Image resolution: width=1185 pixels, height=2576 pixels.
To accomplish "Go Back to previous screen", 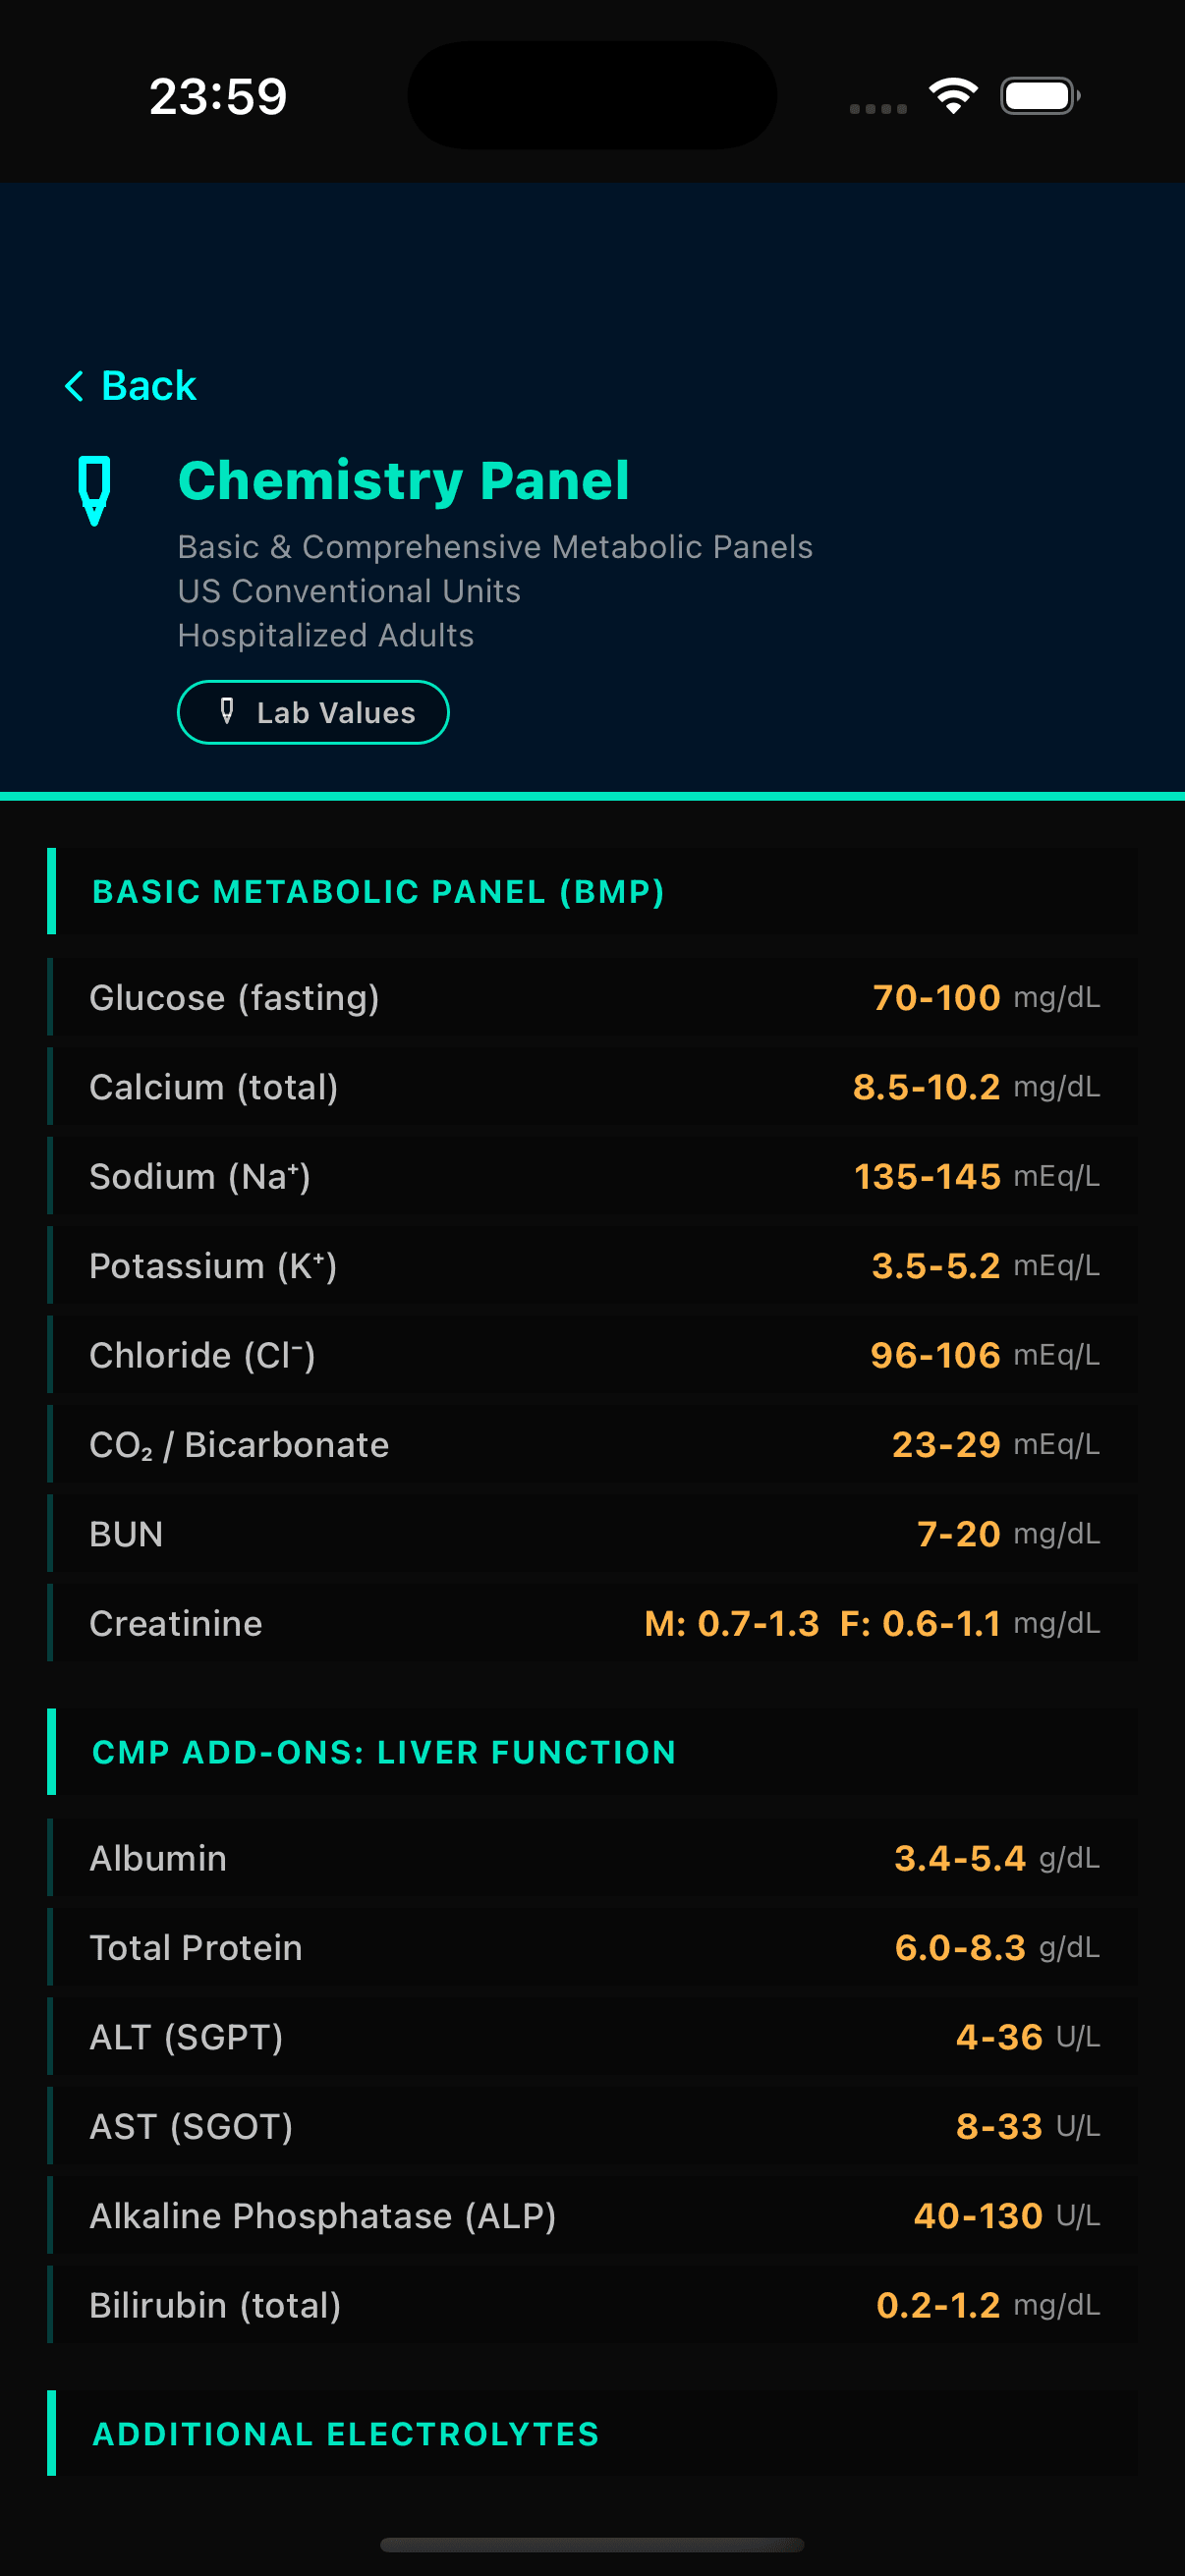I will click(148, 386).
